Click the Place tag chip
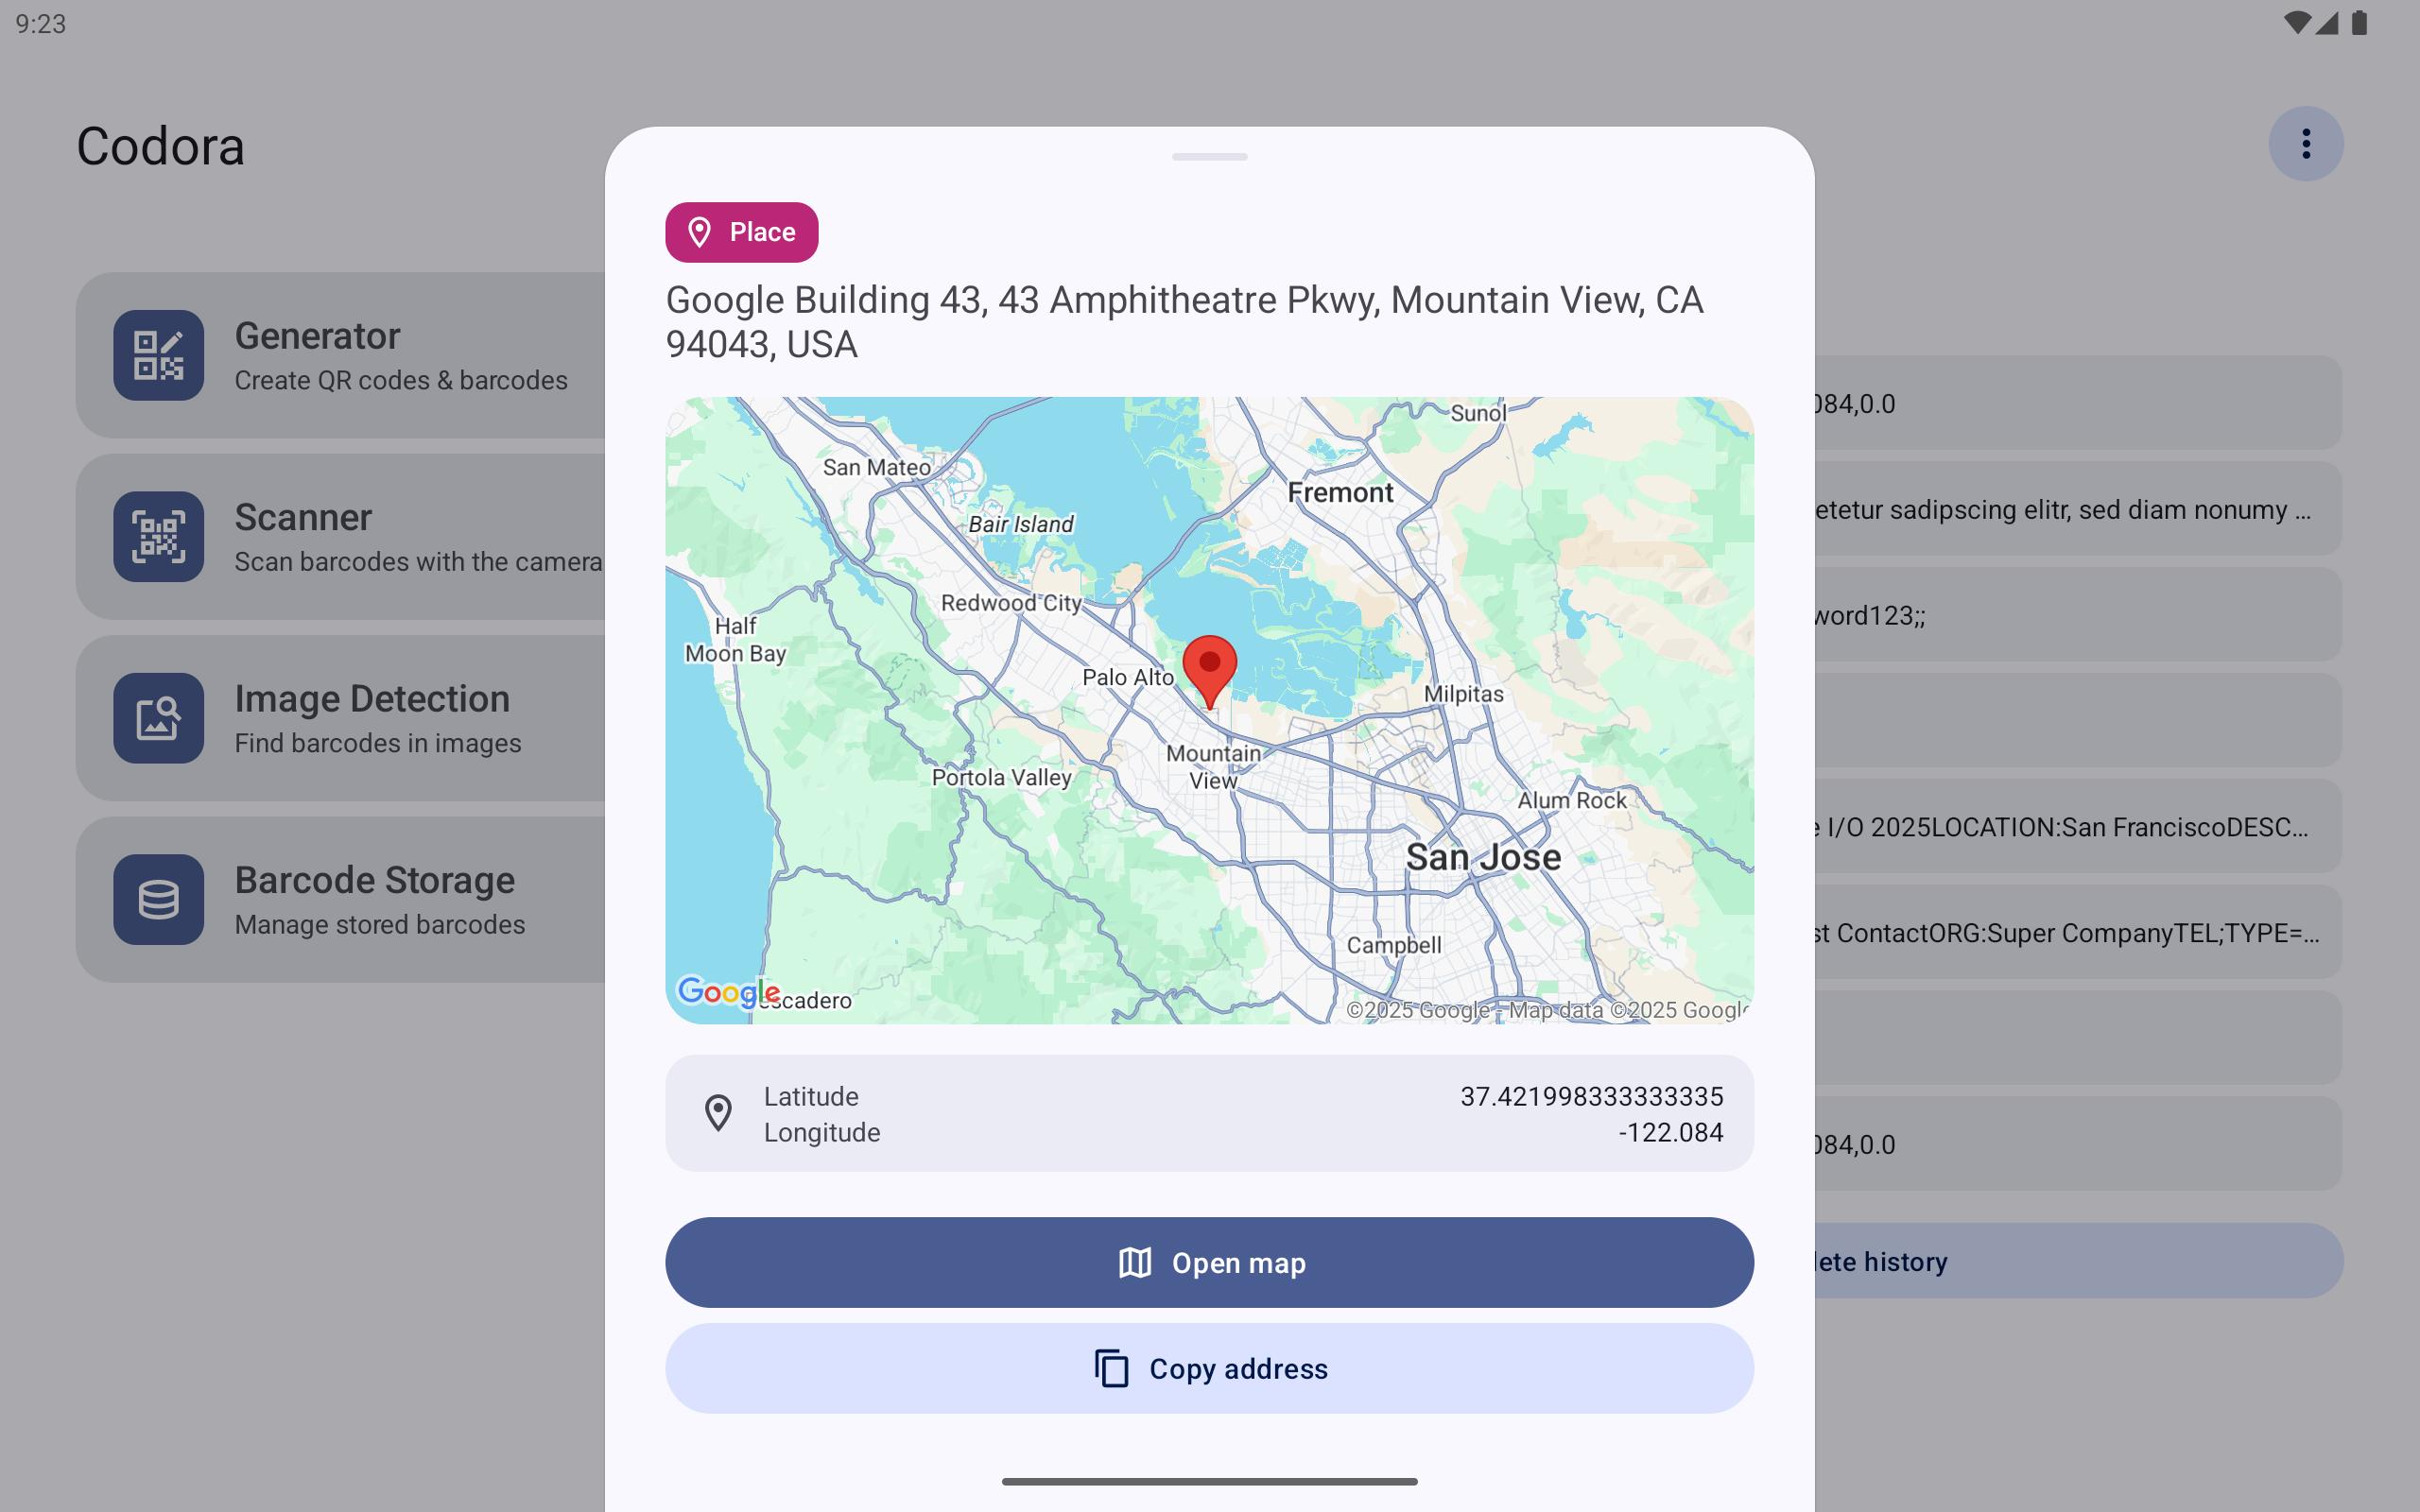Image resolution: width=2420 pixels, height=1512 pixels. 741,232
